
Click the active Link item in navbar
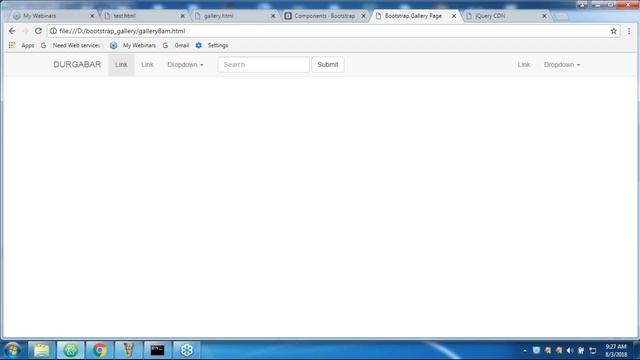coord(121,64)
